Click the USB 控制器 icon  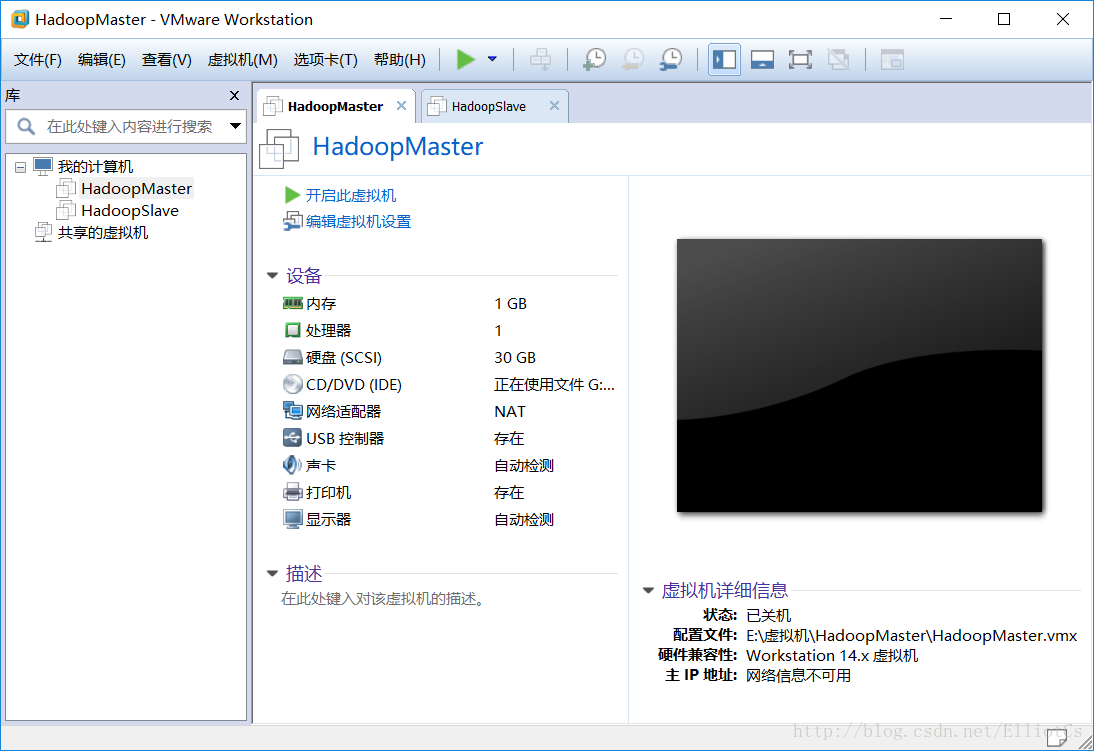292,438
